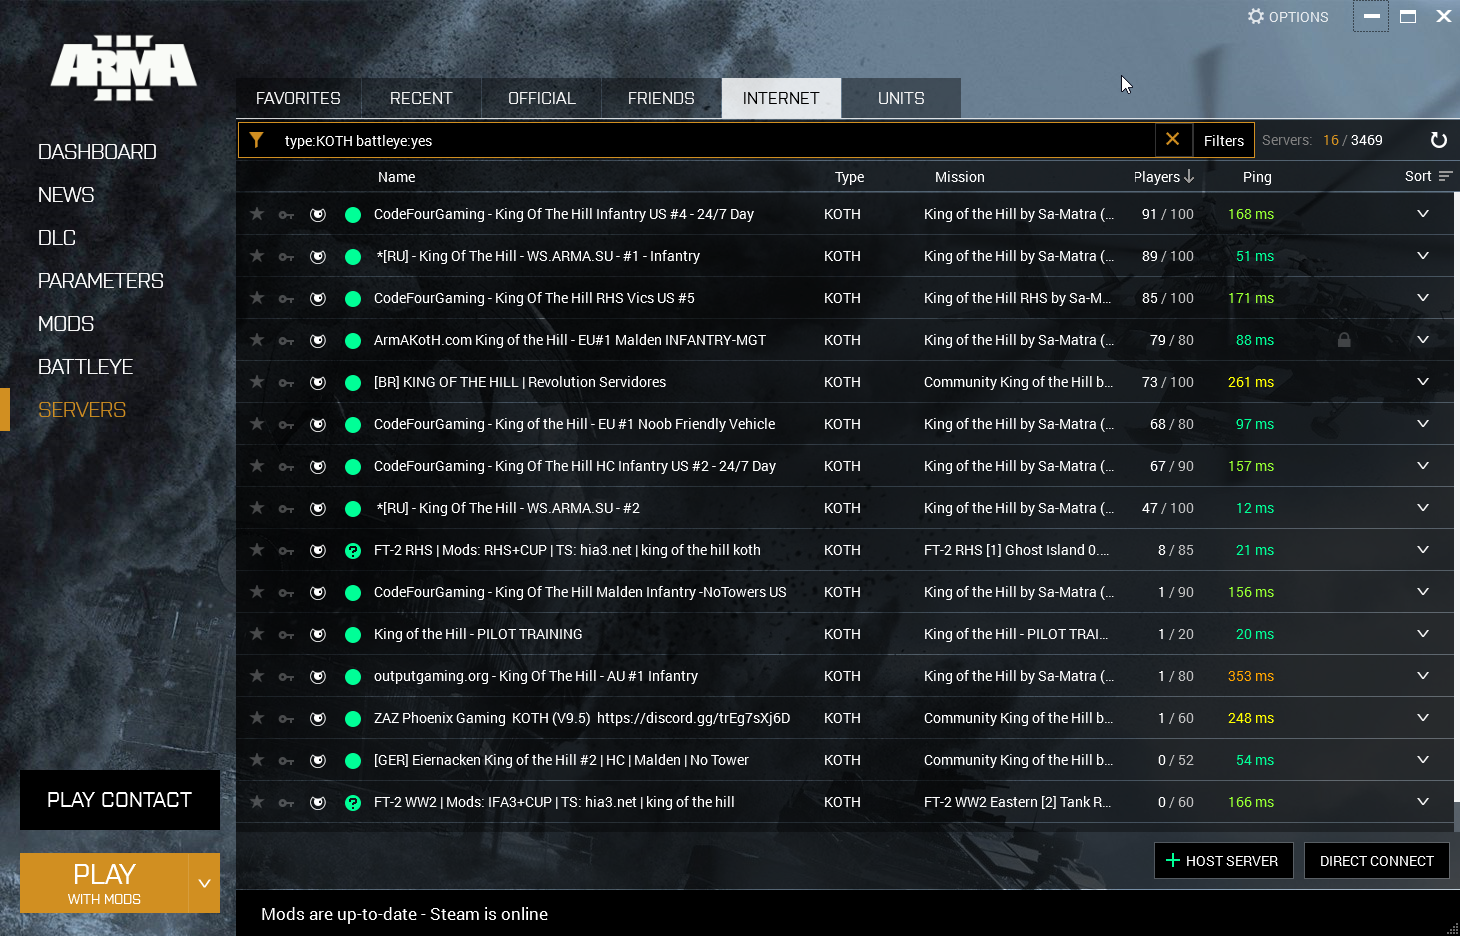Toggle favorite star for [BR] Revolution Servidores
Image resolution: width=1460 pixels, height=936 pixels.
(257, 382)
